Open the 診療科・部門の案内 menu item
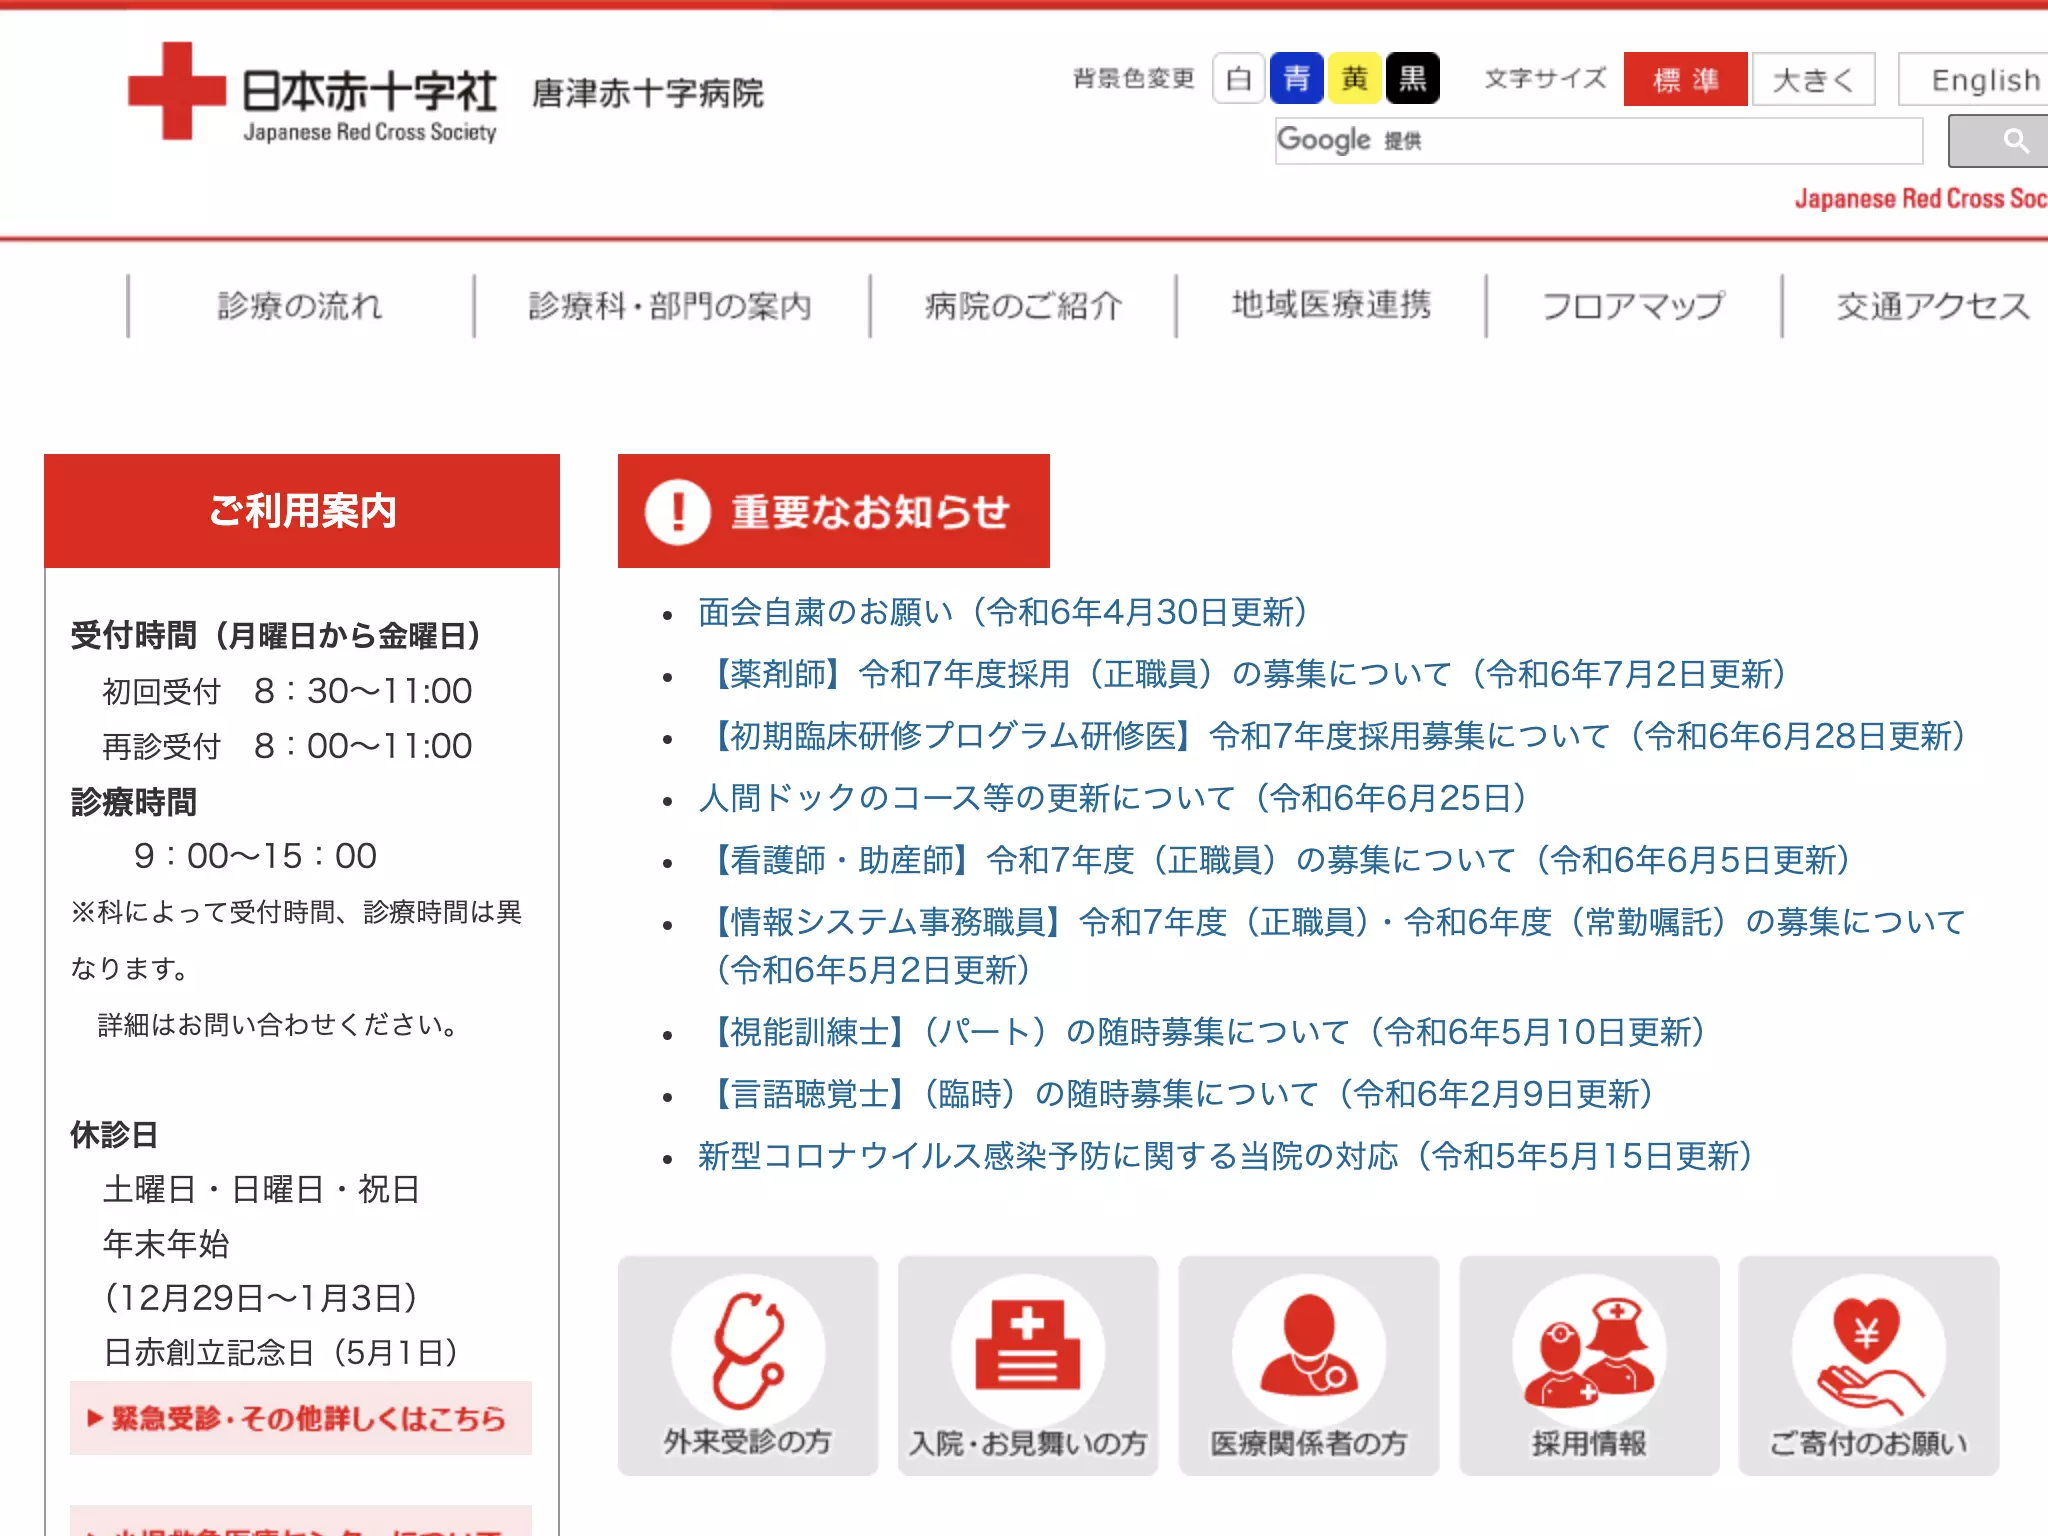The height and width of the screenshot is (1536, 2048). tap(671, 306)
